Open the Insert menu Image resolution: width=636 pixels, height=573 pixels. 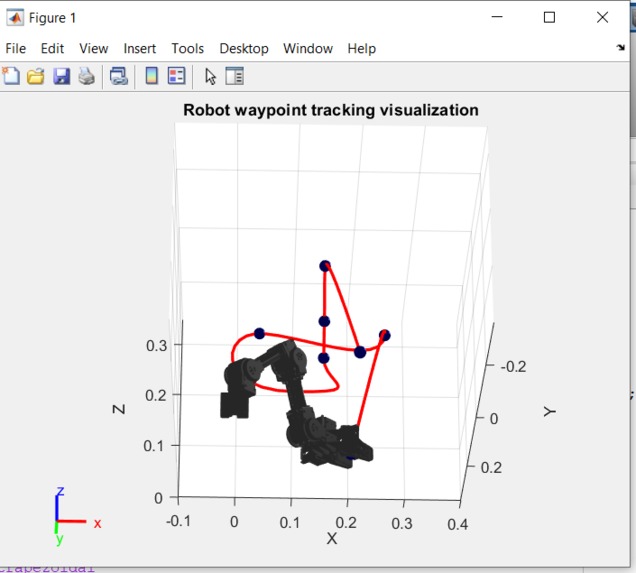(140, 49)
